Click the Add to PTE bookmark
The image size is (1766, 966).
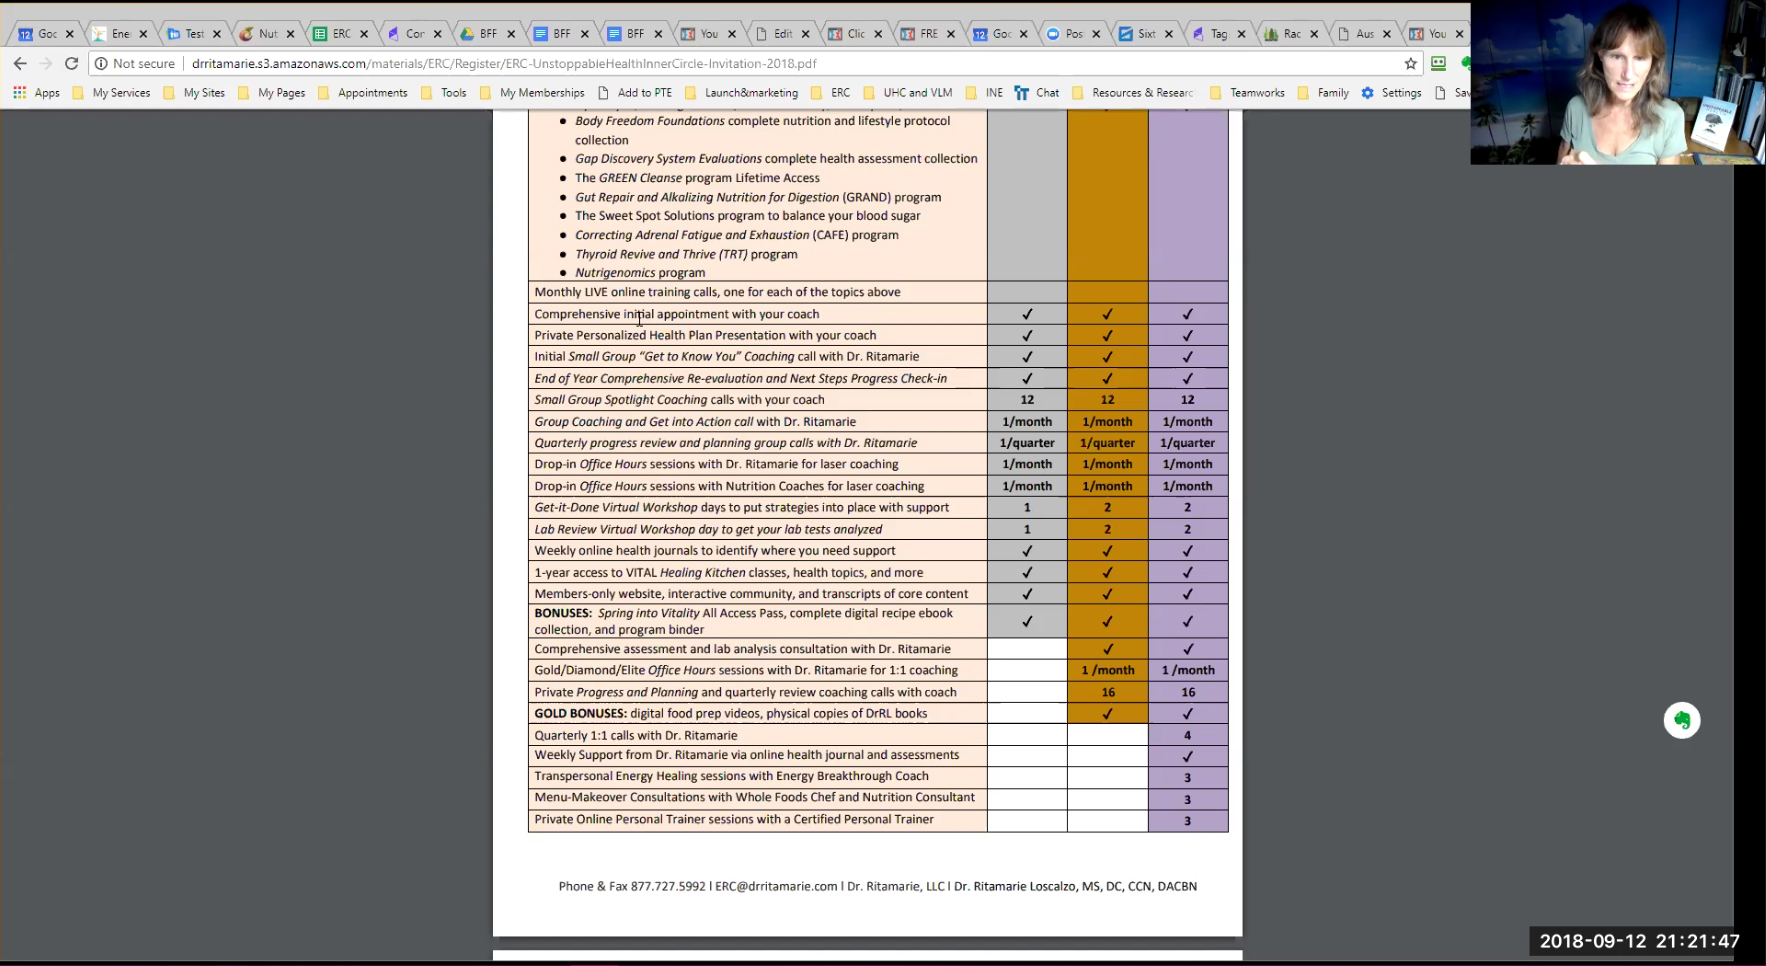pyautogui.click(x=635, y=93)
